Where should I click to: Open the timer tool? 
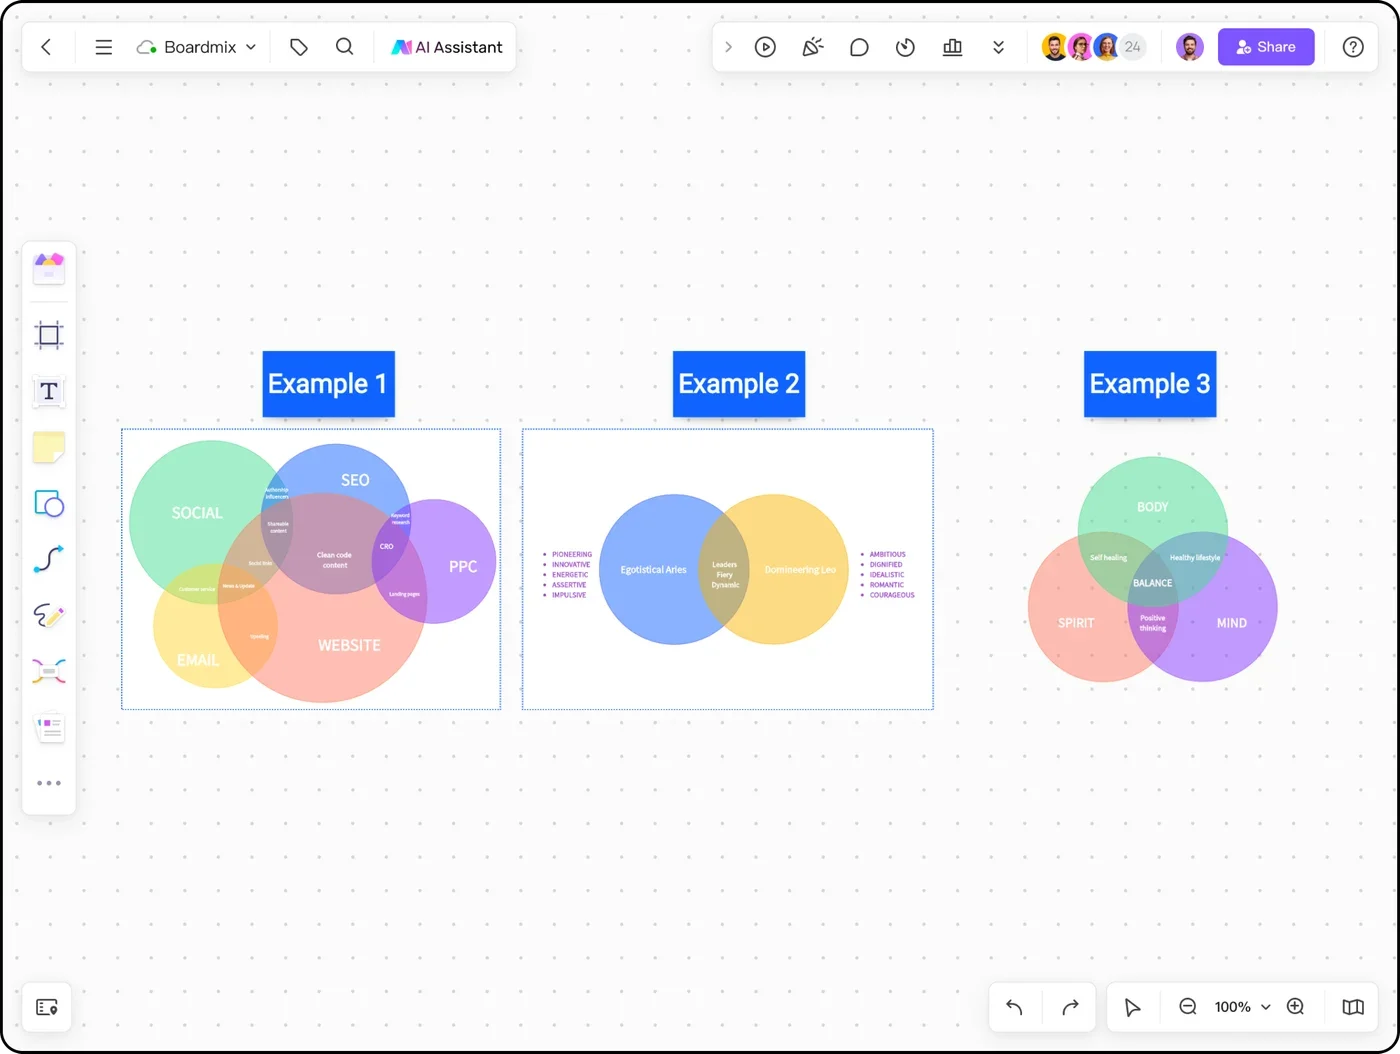(905, 47)
